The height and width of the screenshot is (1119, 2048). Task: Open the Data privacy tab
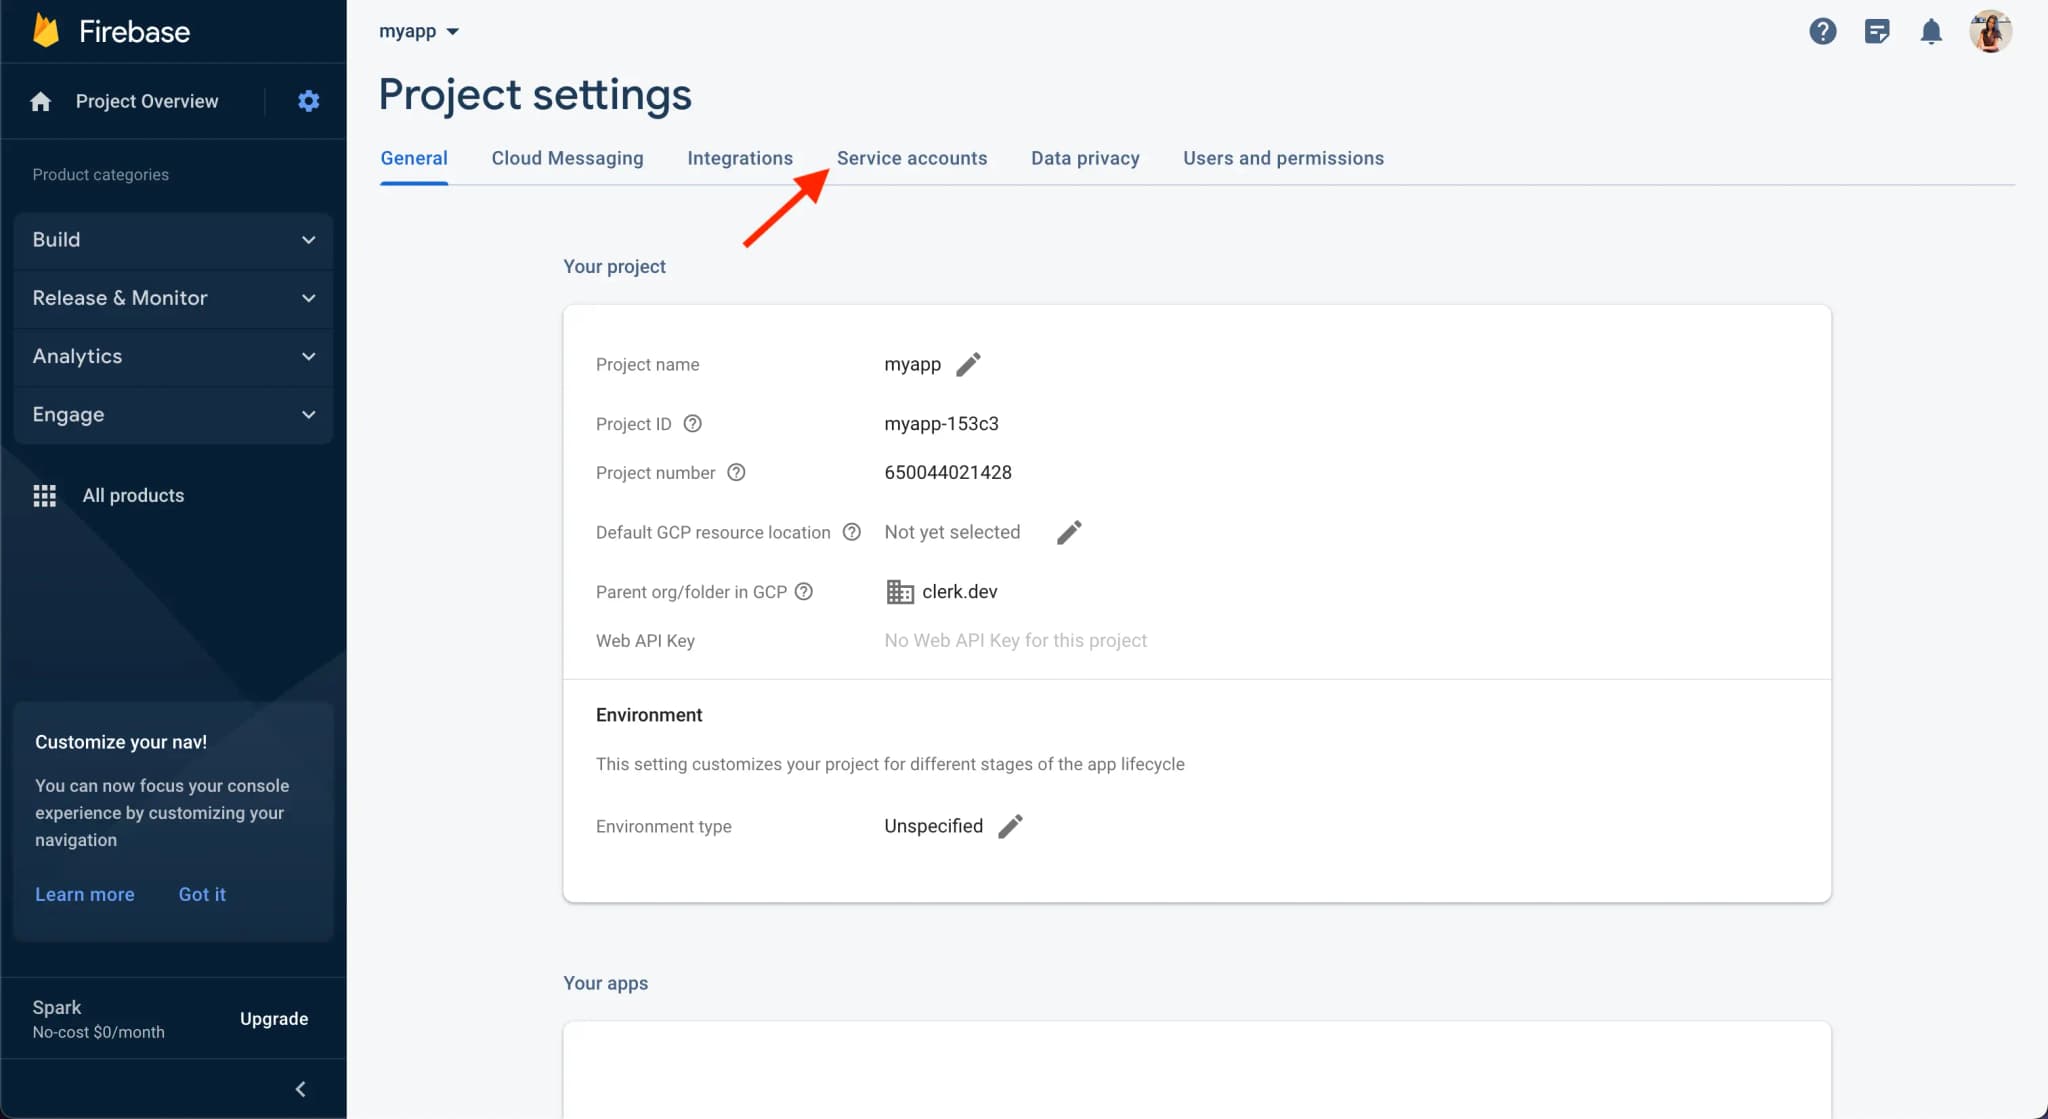[x=1085, y=158]
